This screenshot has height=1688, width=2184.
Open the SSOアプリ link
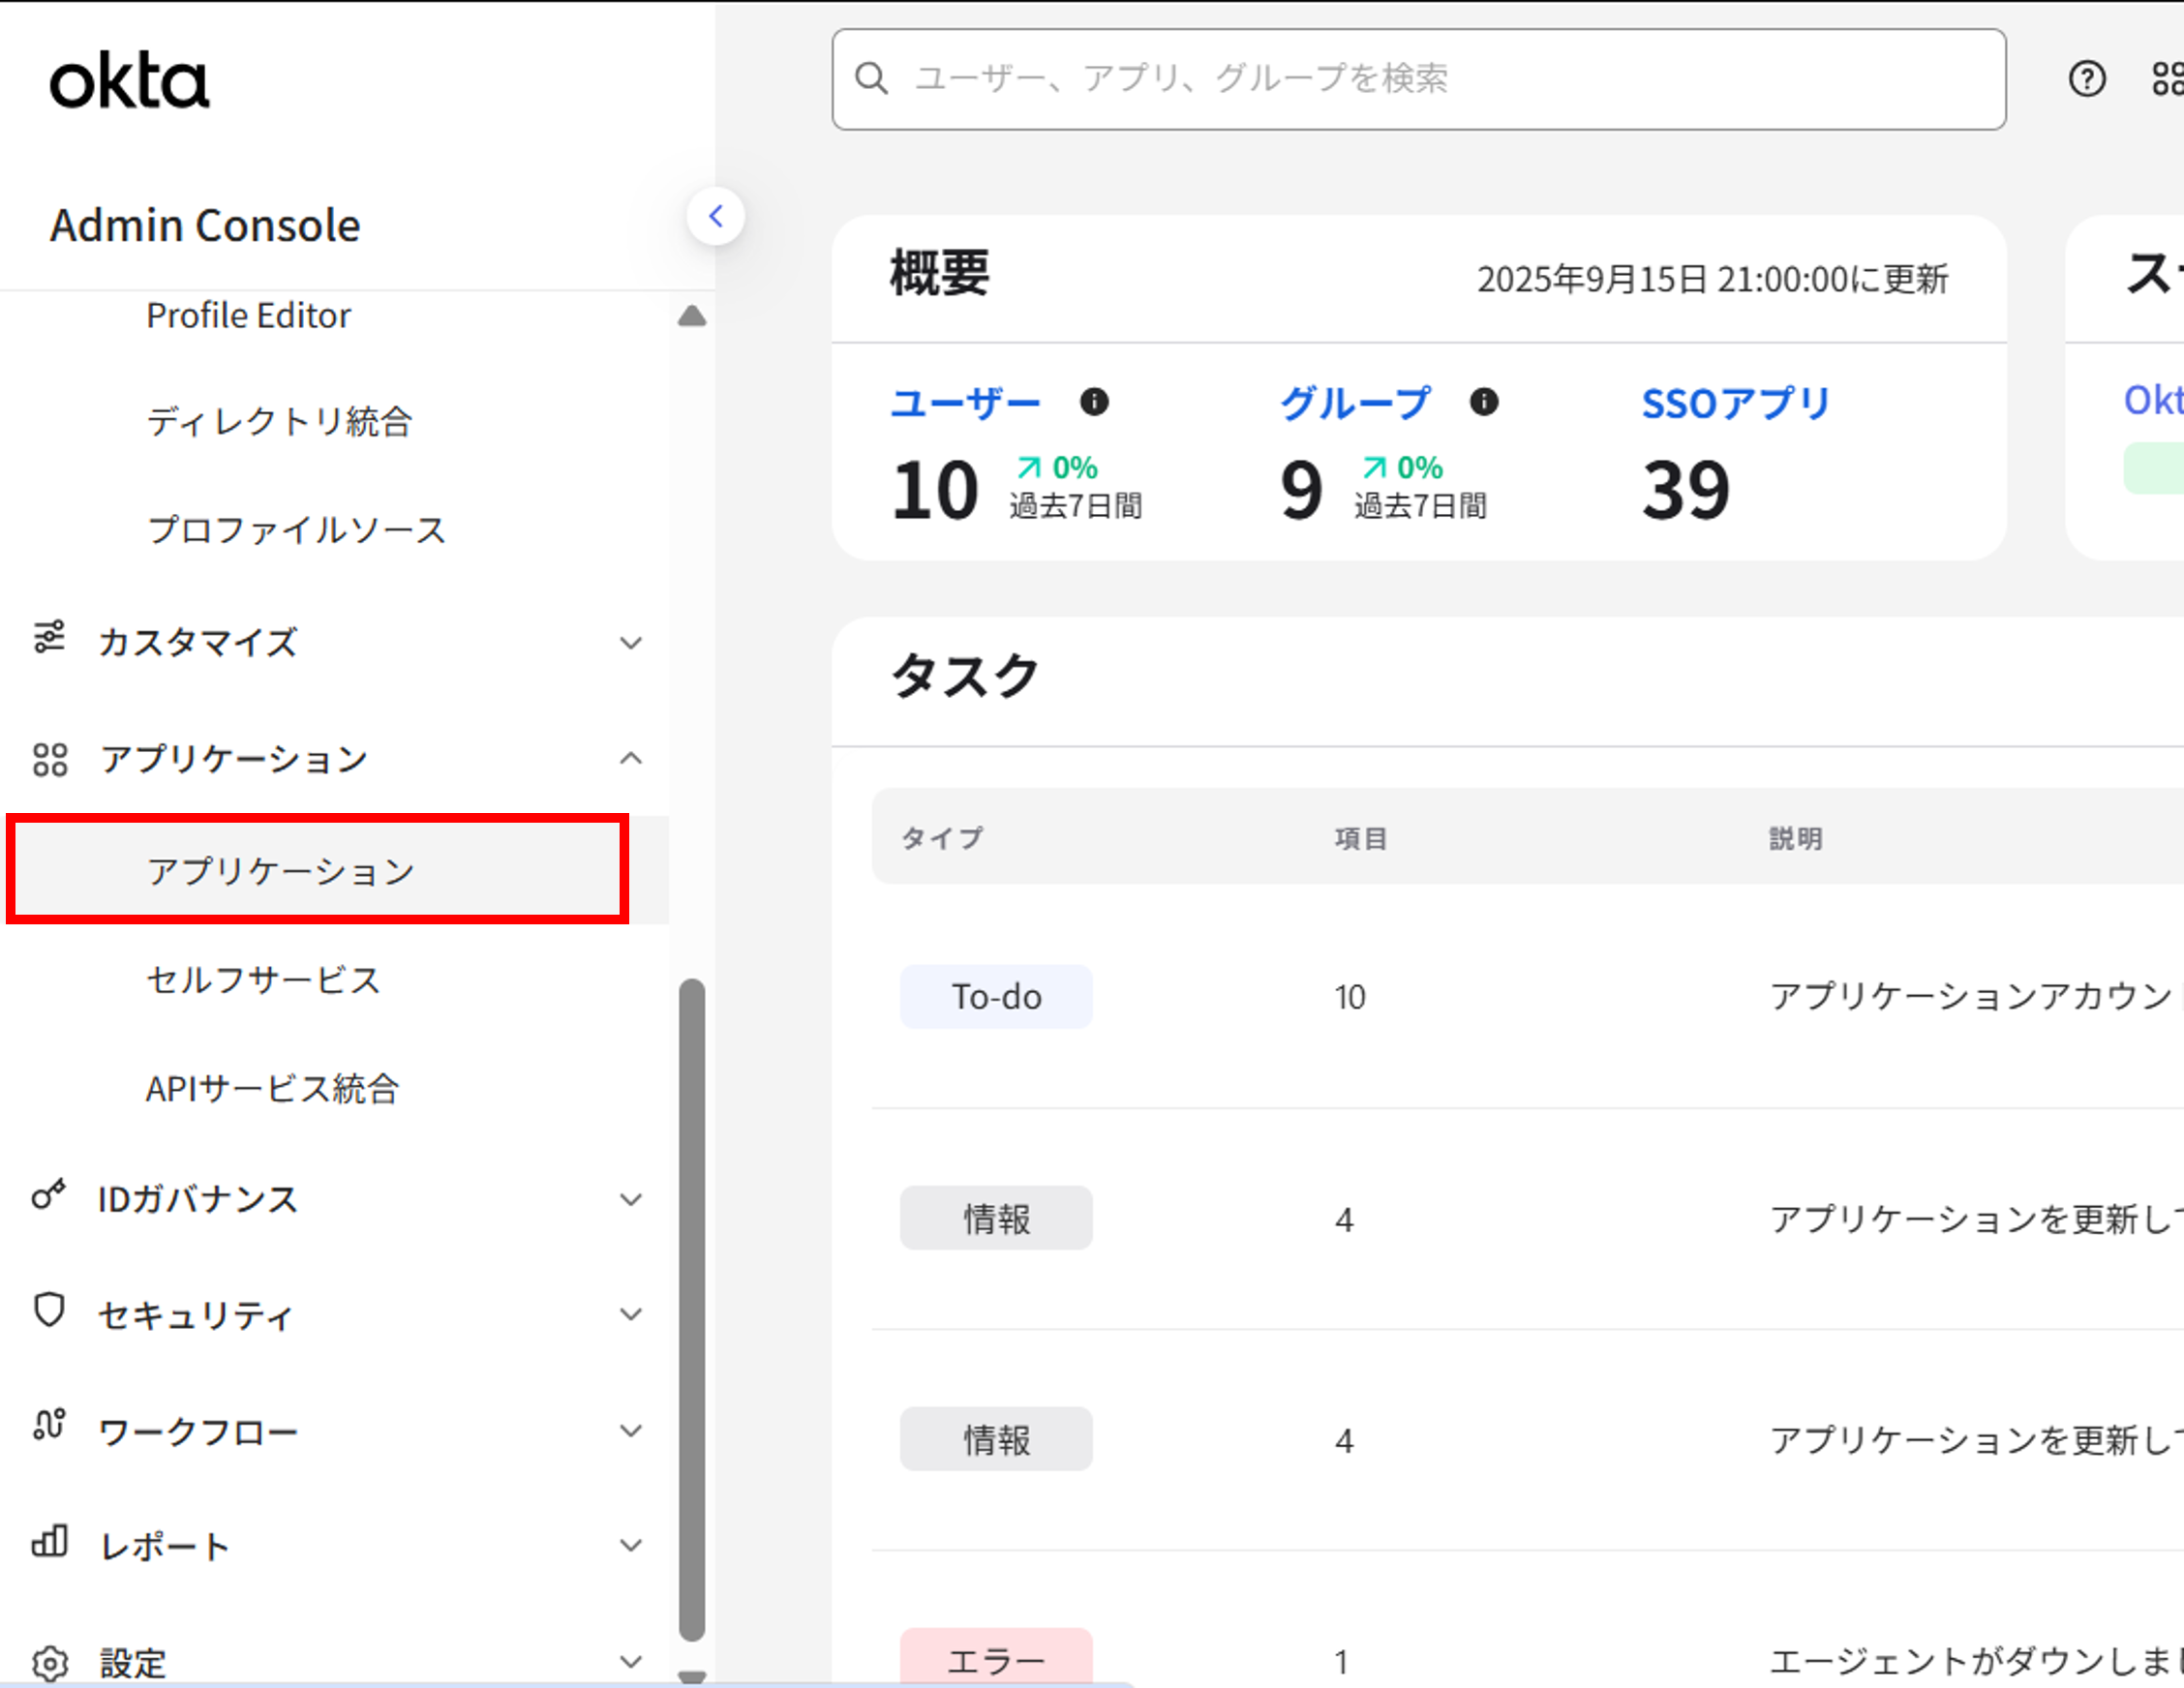point(1735,403)
